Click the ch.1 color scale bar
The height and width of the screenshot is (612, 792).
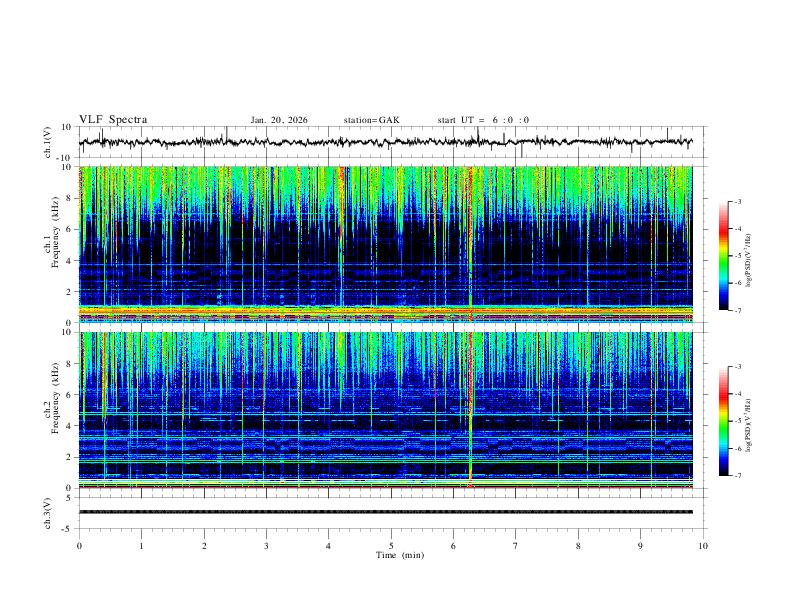click(x=724, y=256)
